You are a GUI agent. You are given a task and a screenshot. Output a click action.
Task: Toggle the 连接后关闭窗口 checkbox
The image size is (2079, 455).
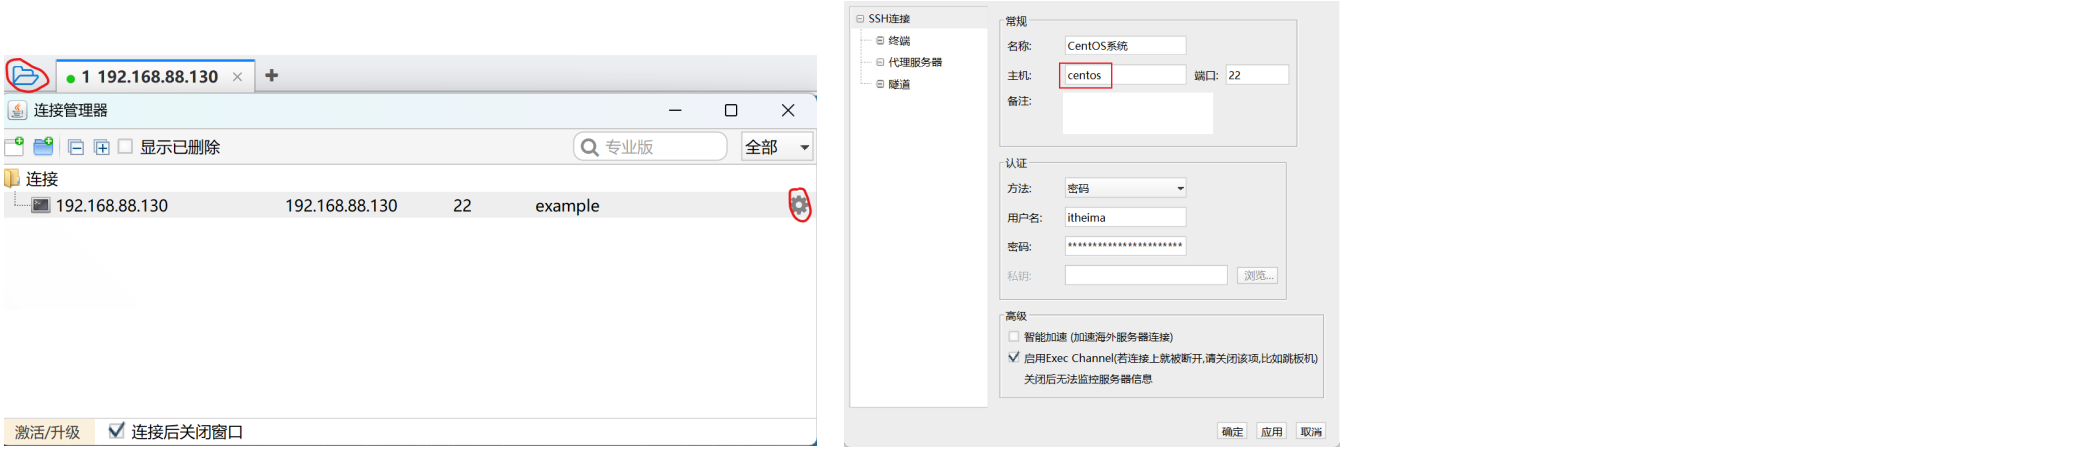(117, 431)
